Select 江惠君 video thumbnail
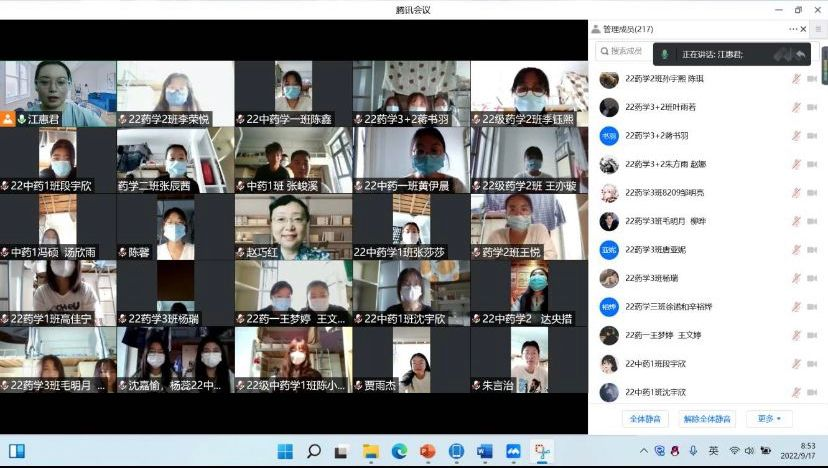The height and width of the screenshot is (468, 828). [58, 93]
